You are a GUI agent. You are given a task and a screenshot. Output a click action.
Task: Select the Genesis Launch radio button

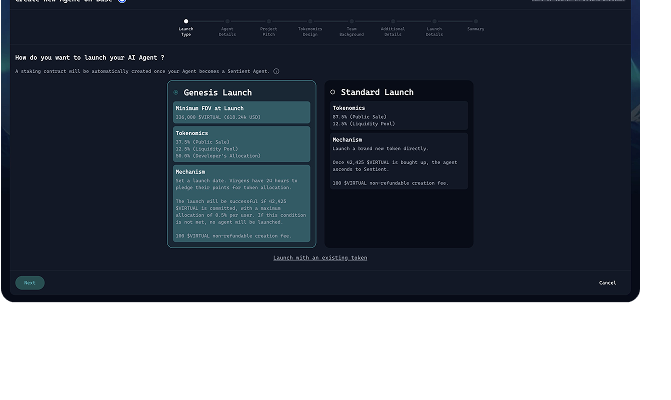(177, 92)
